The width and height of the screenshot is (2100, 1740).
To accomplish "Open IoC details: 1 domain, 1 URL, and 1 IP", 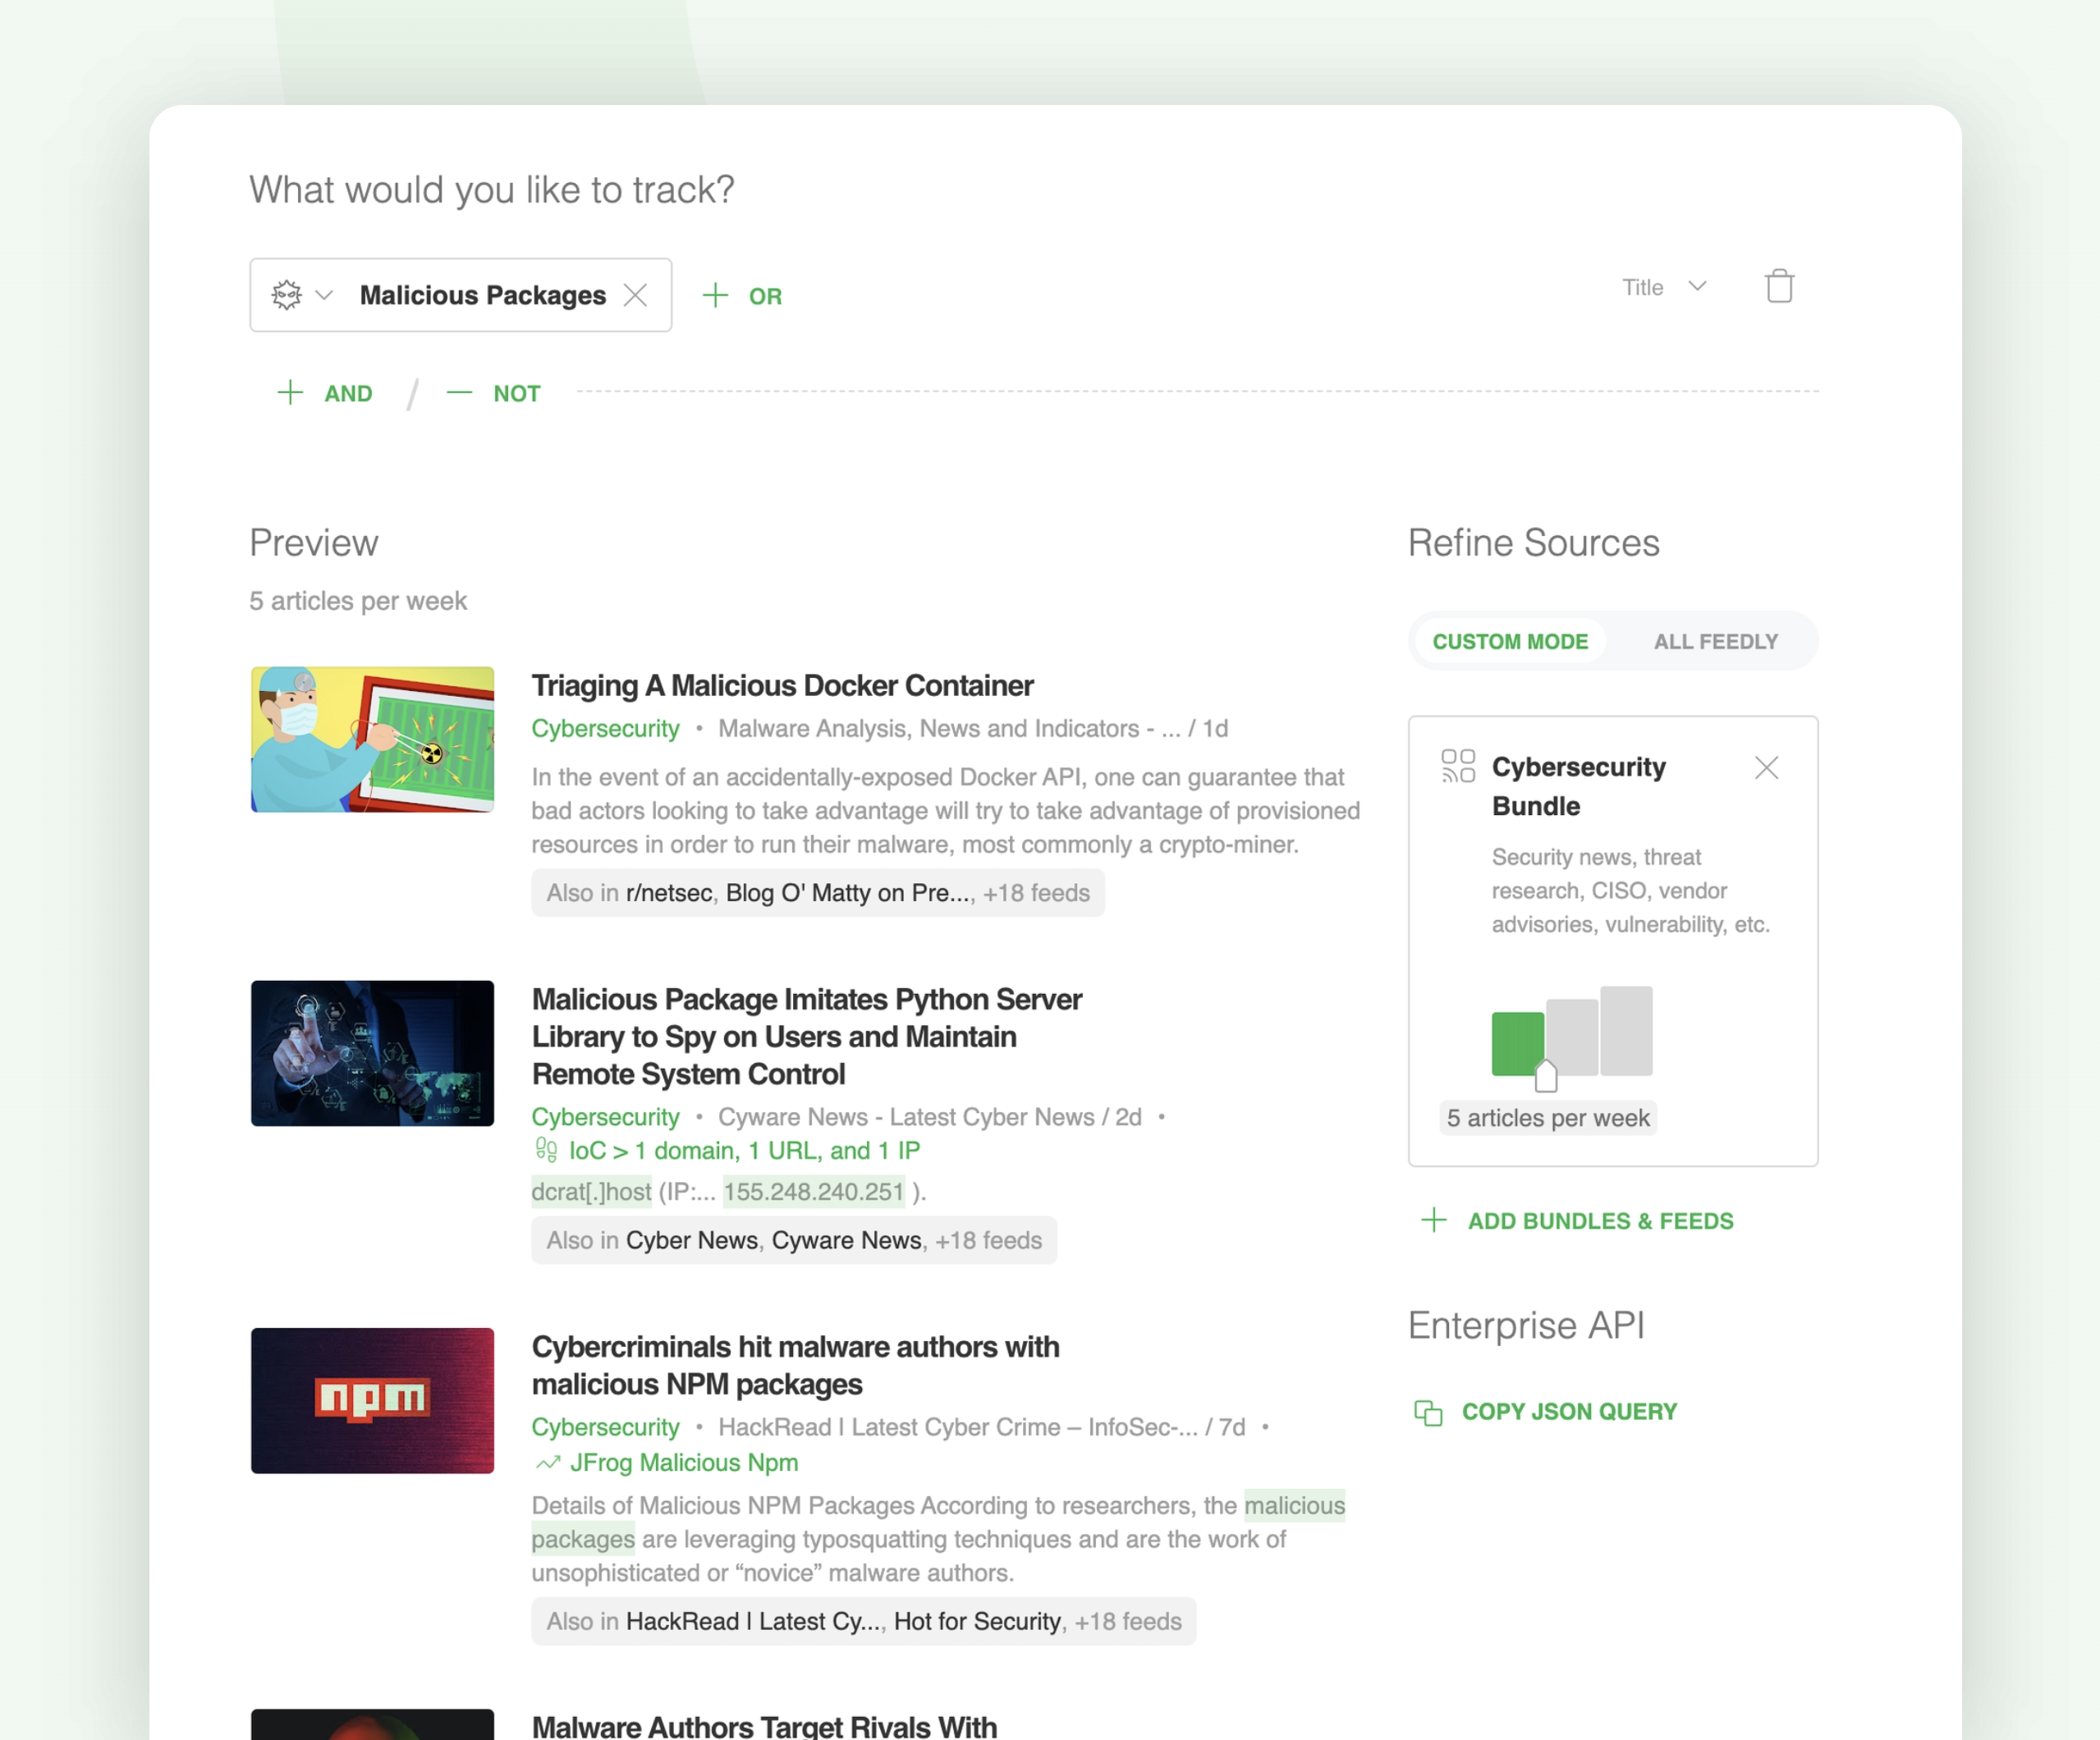I will (x=744, y=1151).
